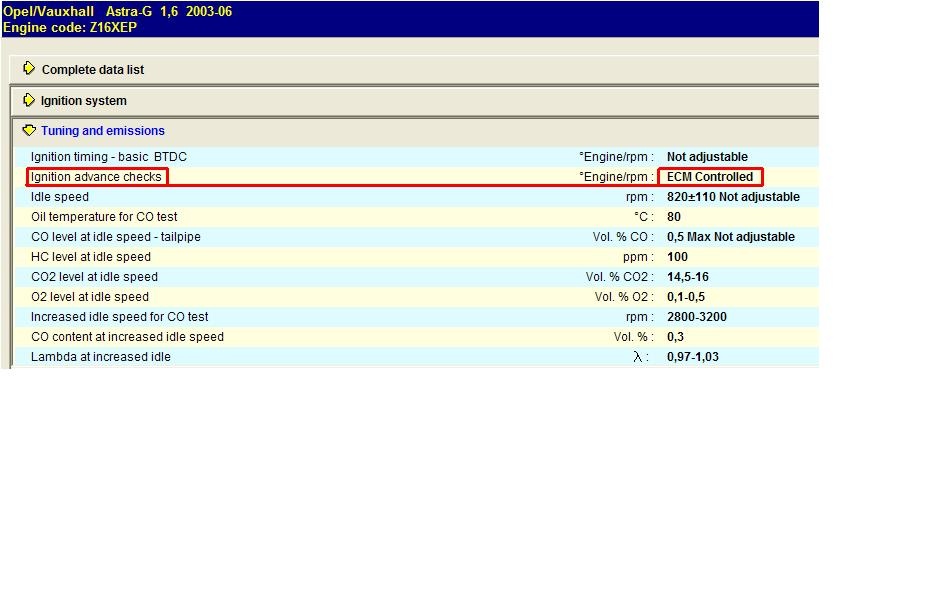Click the O2 value '0,1-0,5'
Viewport: 950px width, 613px height.
(x=686, y=297)
